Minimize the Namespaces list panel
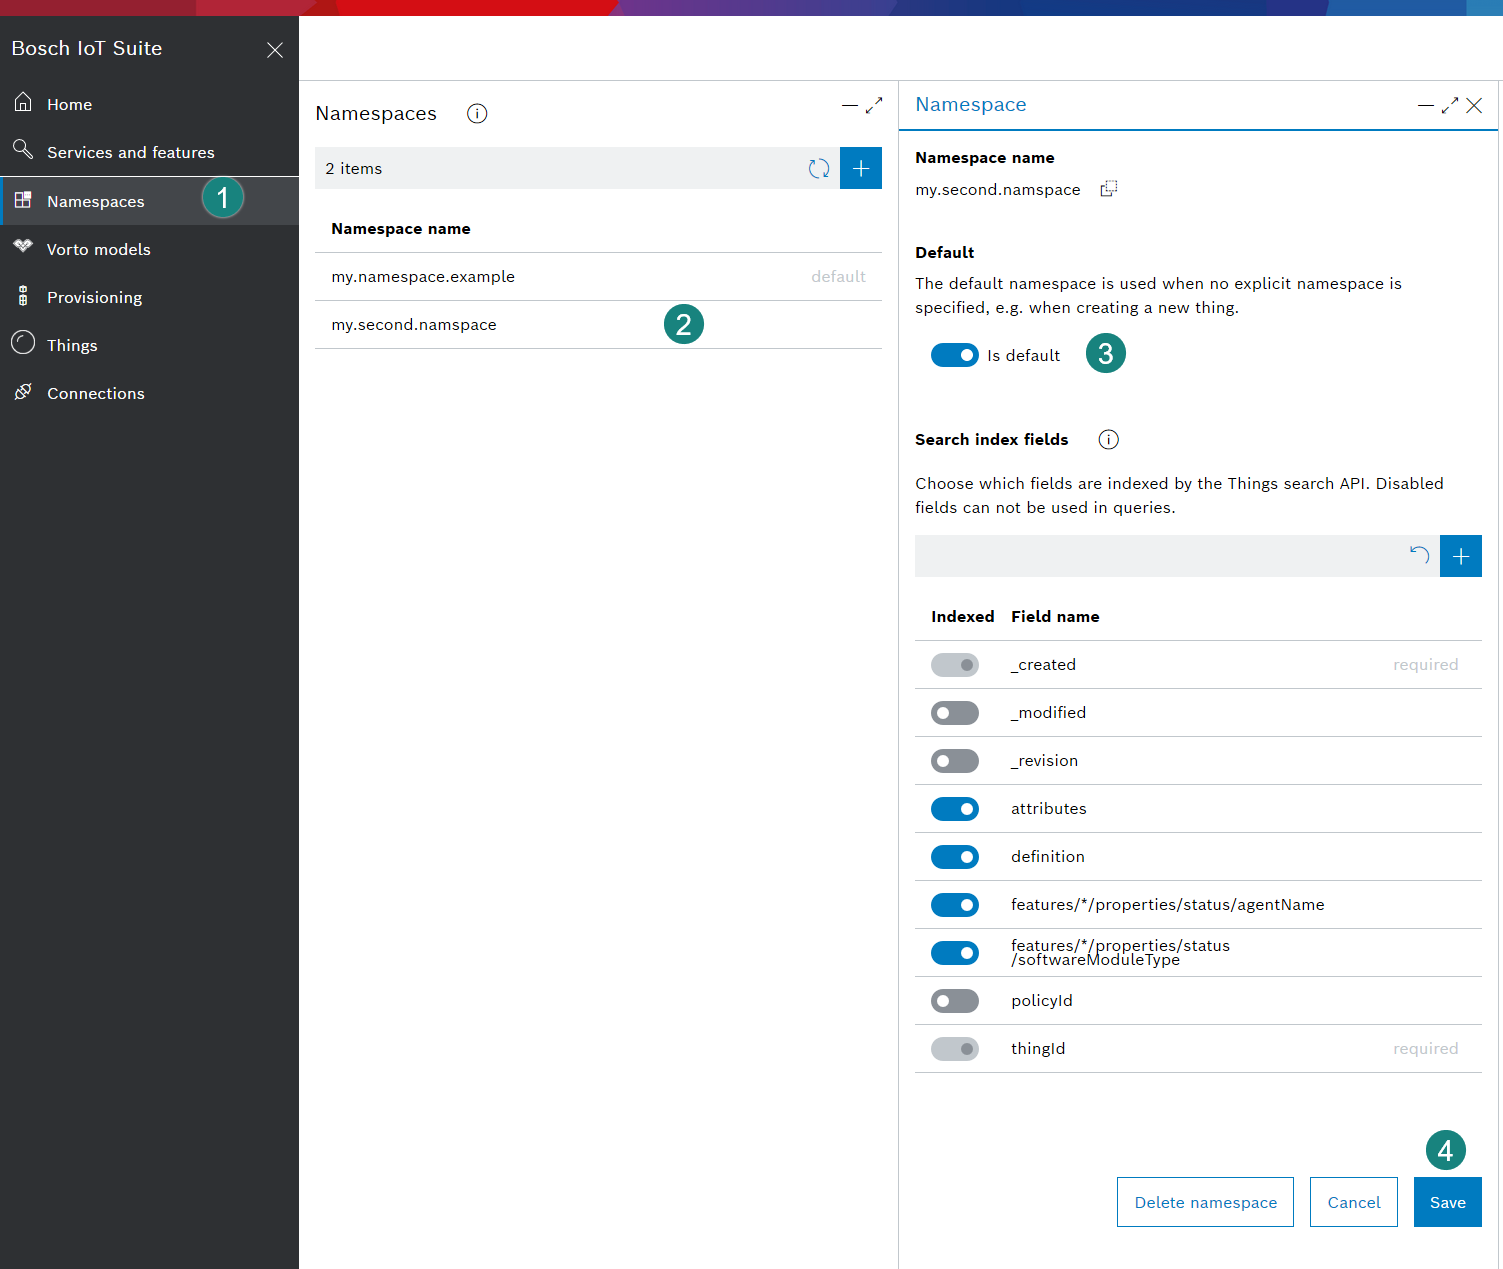This screenshot has width=1503, height=1269. click(x=849, y=105)
